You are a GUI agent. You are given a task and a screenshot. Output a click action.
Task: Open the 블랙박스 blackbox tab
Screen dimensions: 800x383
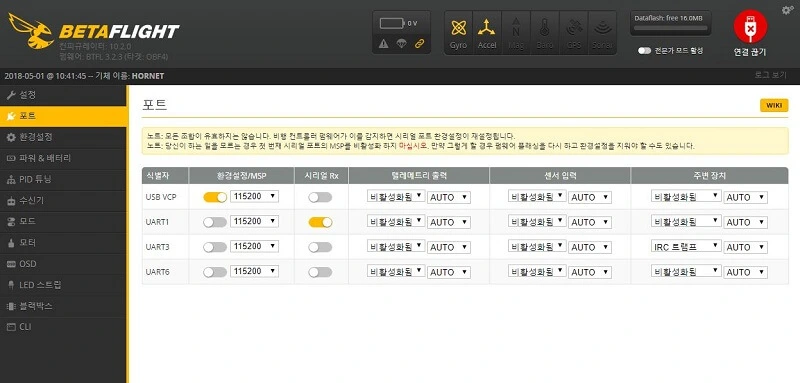pyautogui.click(x=63, y=306)
